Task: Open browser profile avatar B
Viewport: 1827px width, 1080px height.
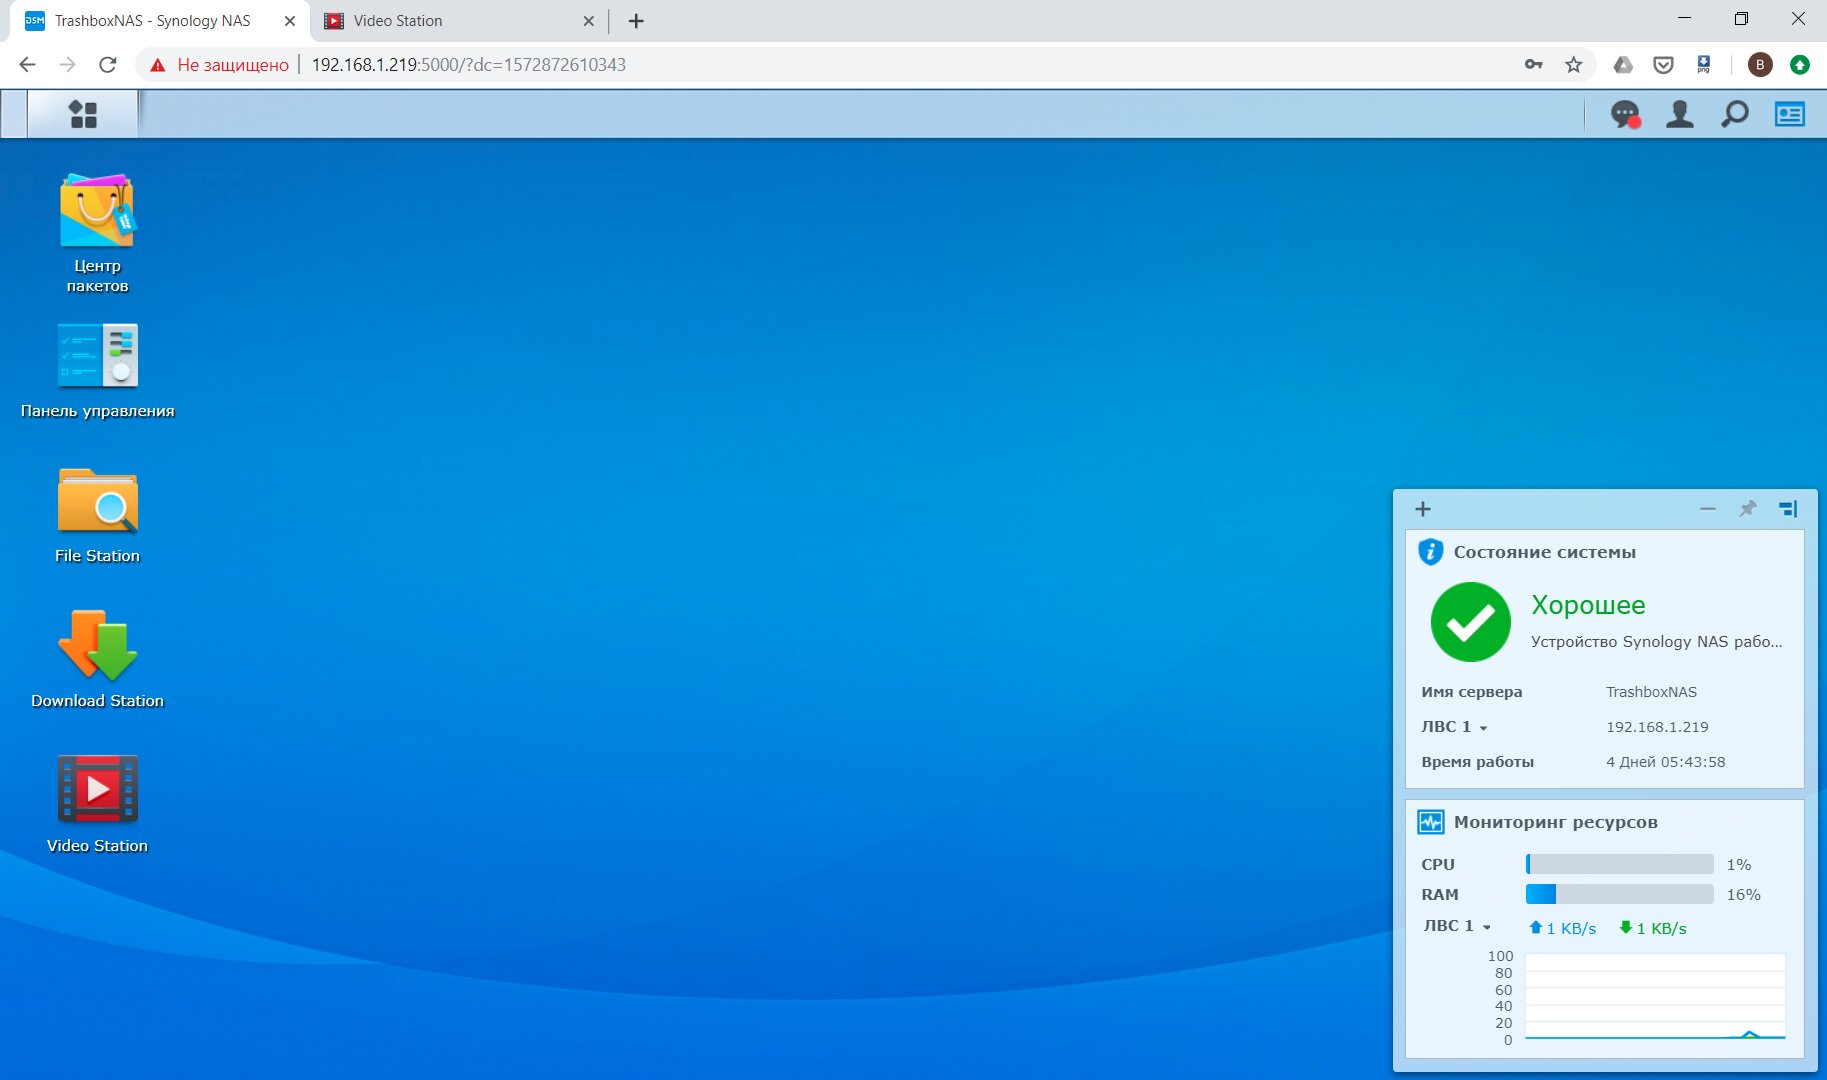Action: [x=1760, y=65]
